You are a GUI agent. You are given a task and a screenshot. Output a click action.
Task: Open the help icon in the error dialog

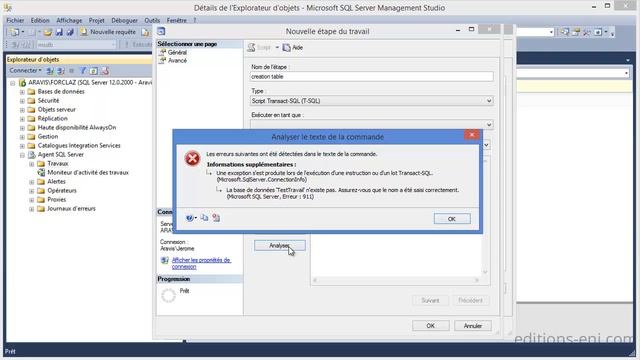pyautogui.click(x=189, y=218)
